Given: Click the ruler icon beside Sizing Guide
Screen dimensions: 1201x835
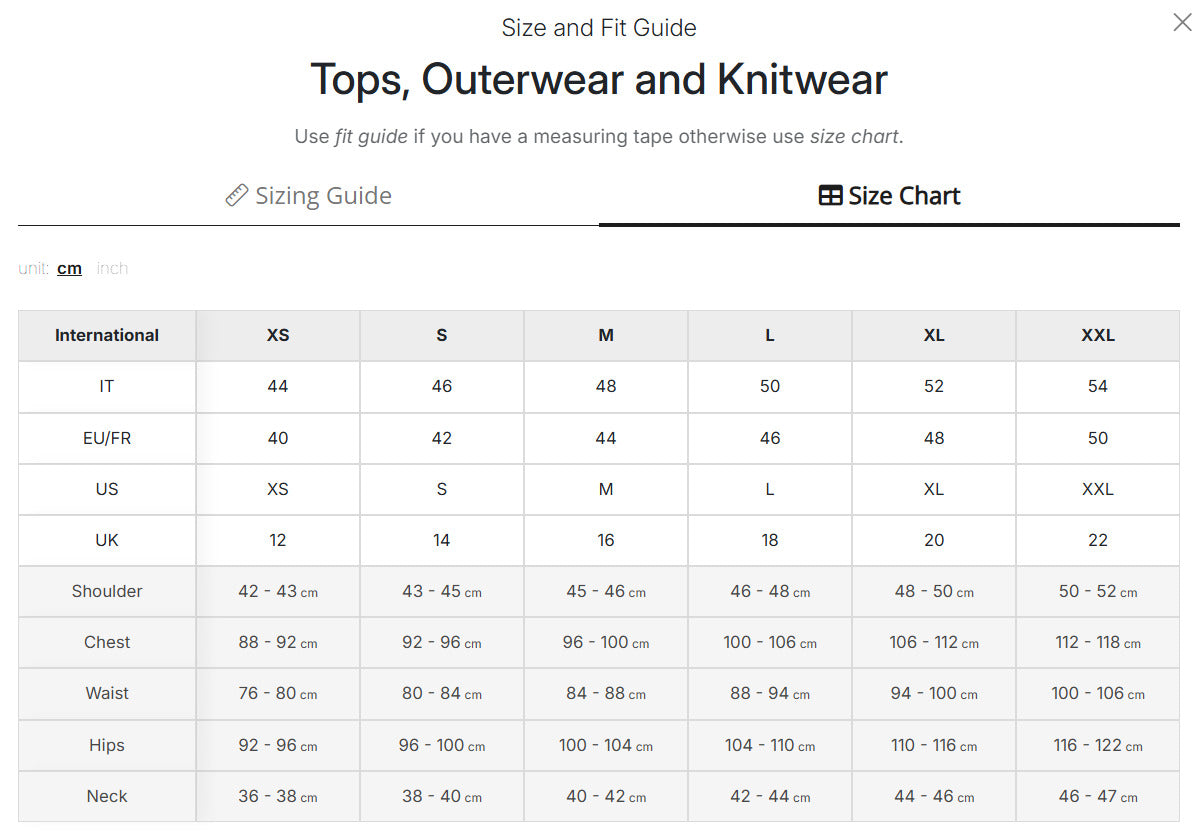Looking at the screenshot, I should pyautogui.click(x=237, y=195).
